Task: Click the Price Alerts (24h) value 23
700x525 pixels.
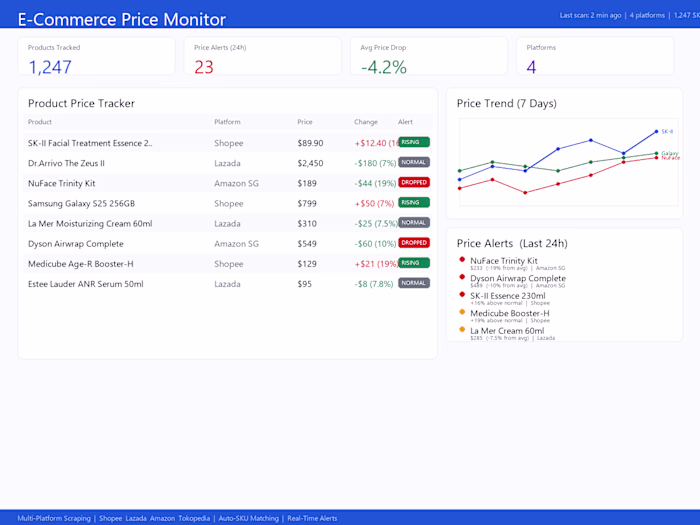Action: pos(204,67)
